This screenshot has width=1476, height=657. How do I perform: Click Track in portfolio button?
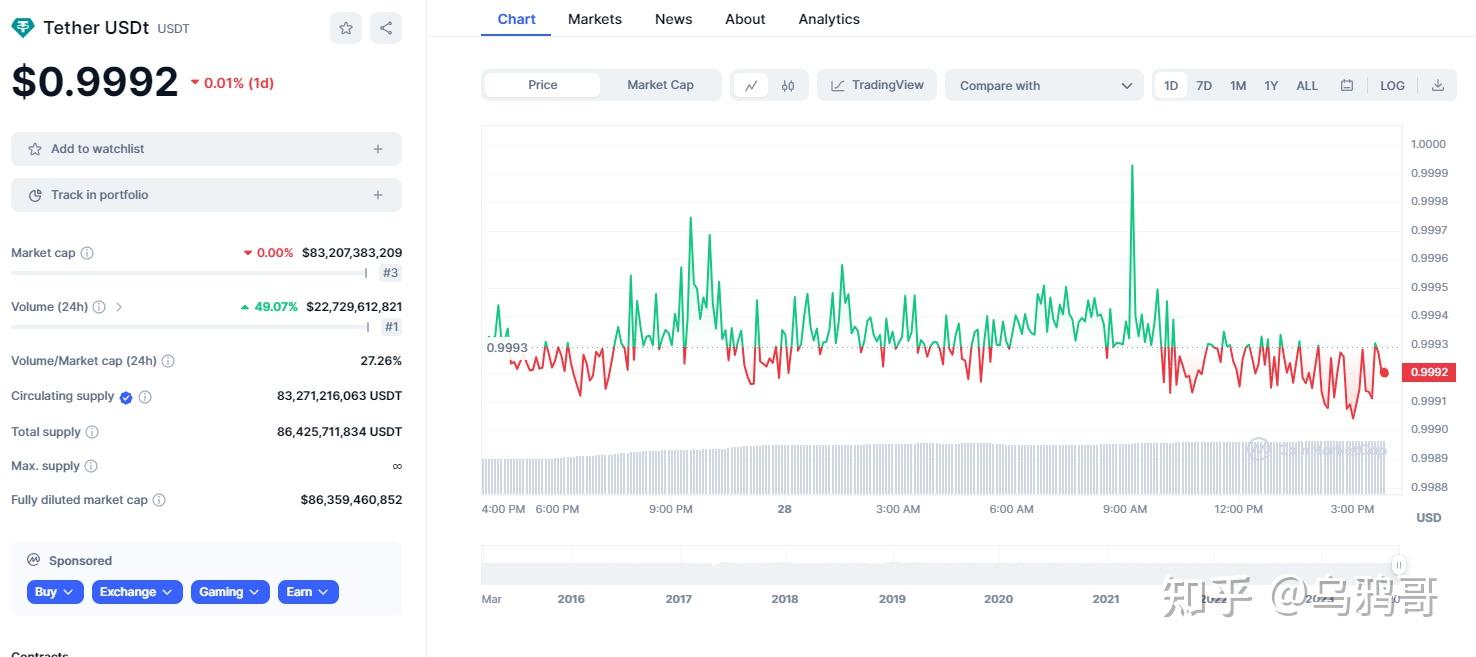[x=206, y=195]
